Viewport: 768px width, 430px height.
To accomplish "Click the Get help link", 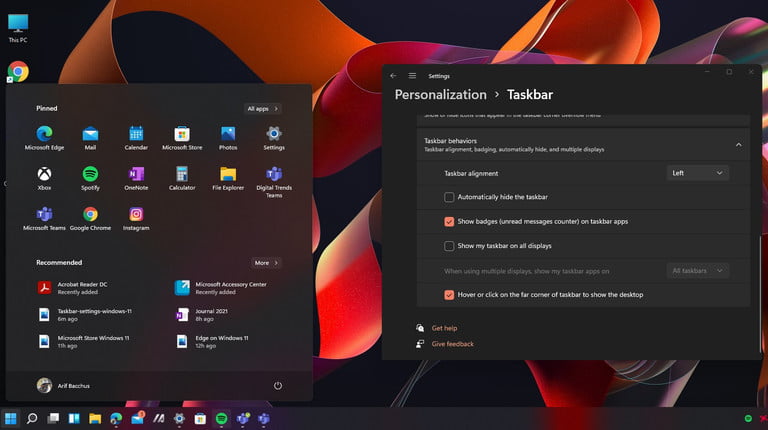I will click(444, 328).
